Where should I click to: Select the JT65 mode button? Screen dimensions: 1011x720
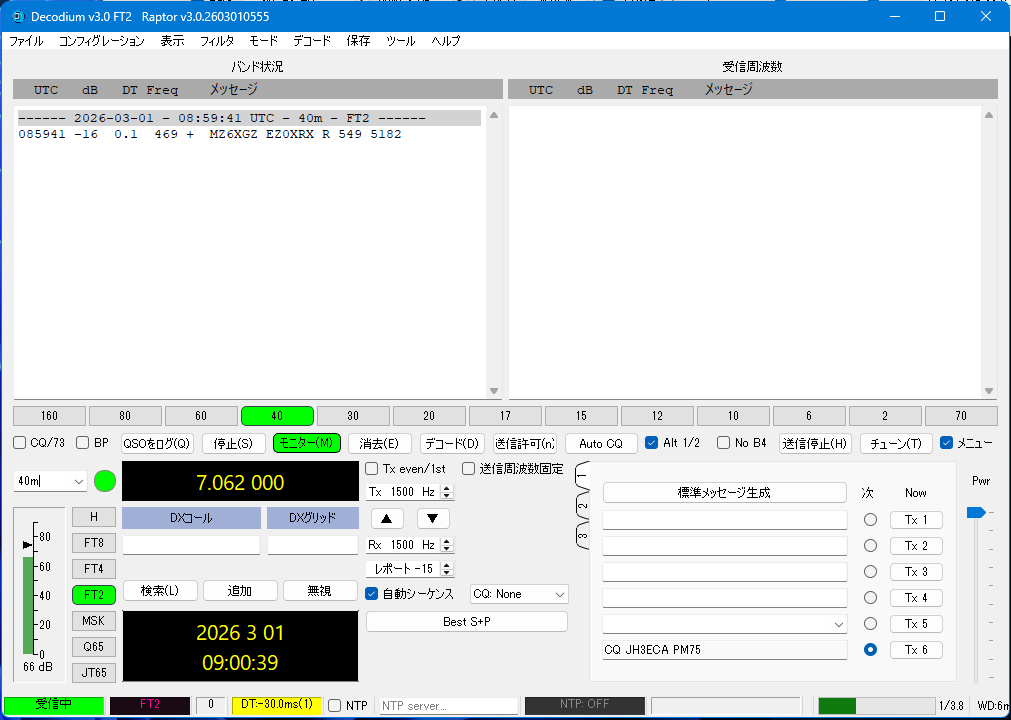94,673
